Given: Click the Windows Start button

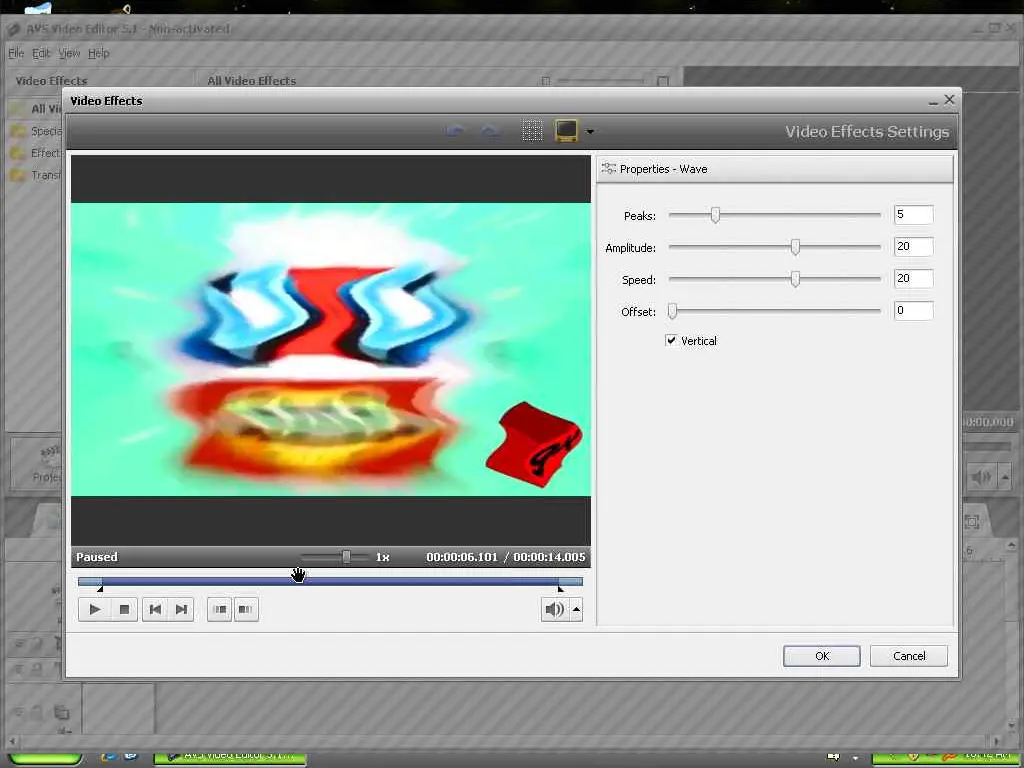Looking at the screenshot, I should (x=44, y=758).
